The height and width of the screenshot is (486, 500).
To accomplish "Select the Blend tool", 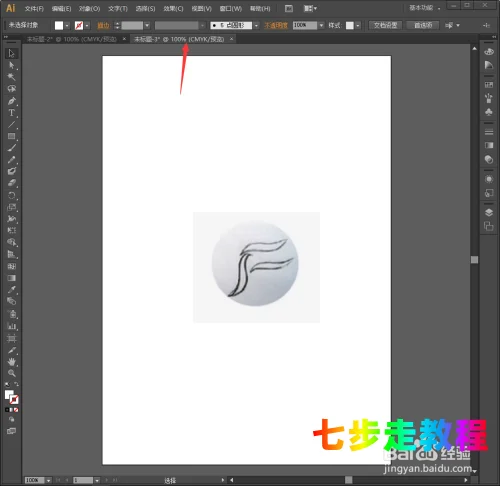I will coord(11,301).
